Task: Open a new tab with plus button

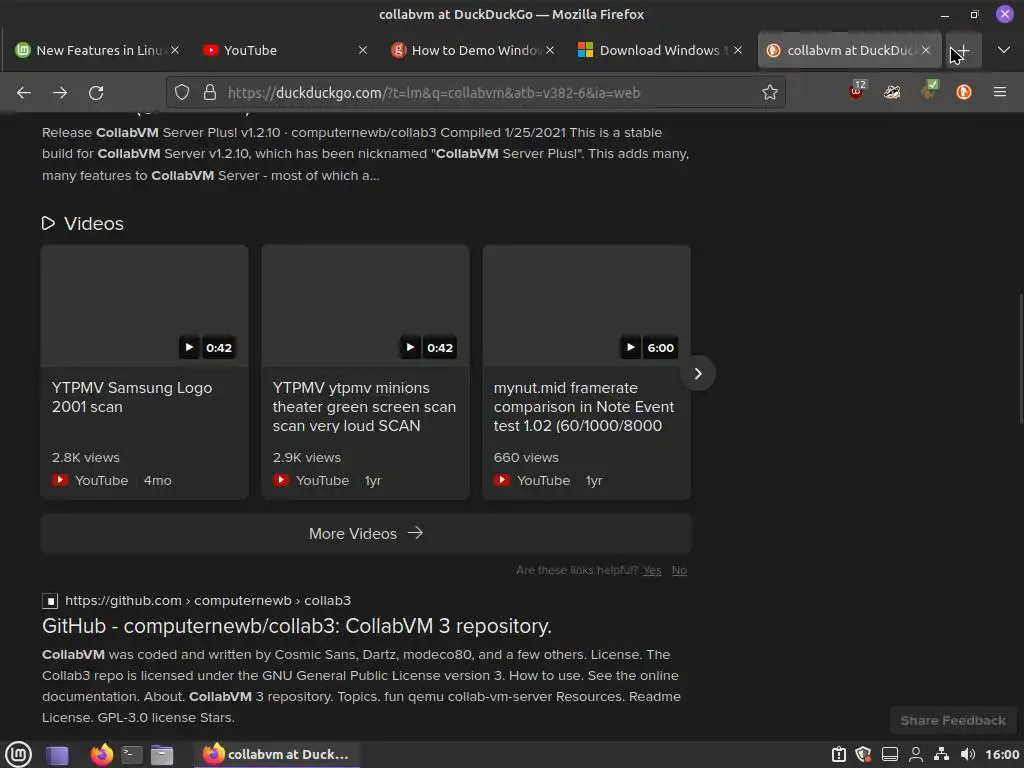Action: click(963, 50)
